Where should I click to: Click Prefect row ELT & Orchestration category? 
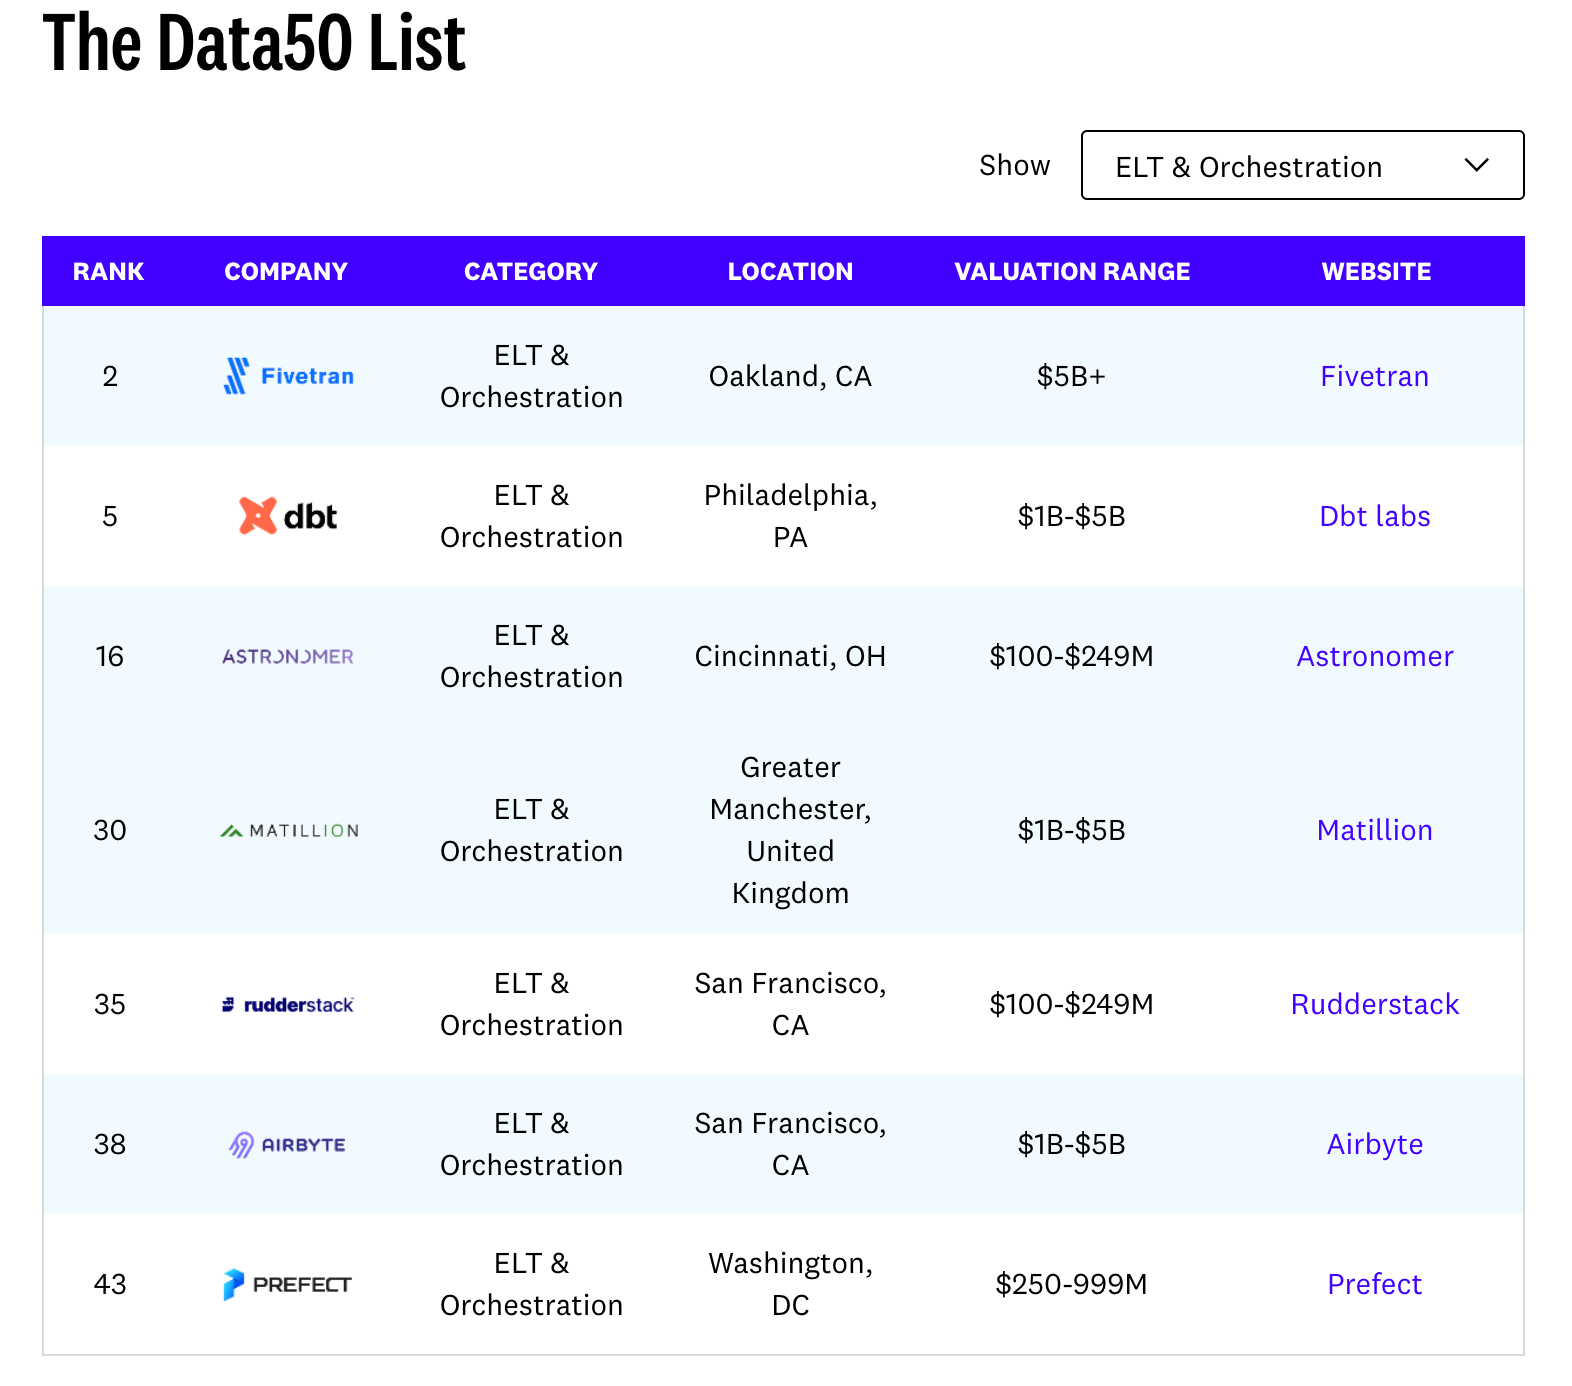(x=531, y=1284)
